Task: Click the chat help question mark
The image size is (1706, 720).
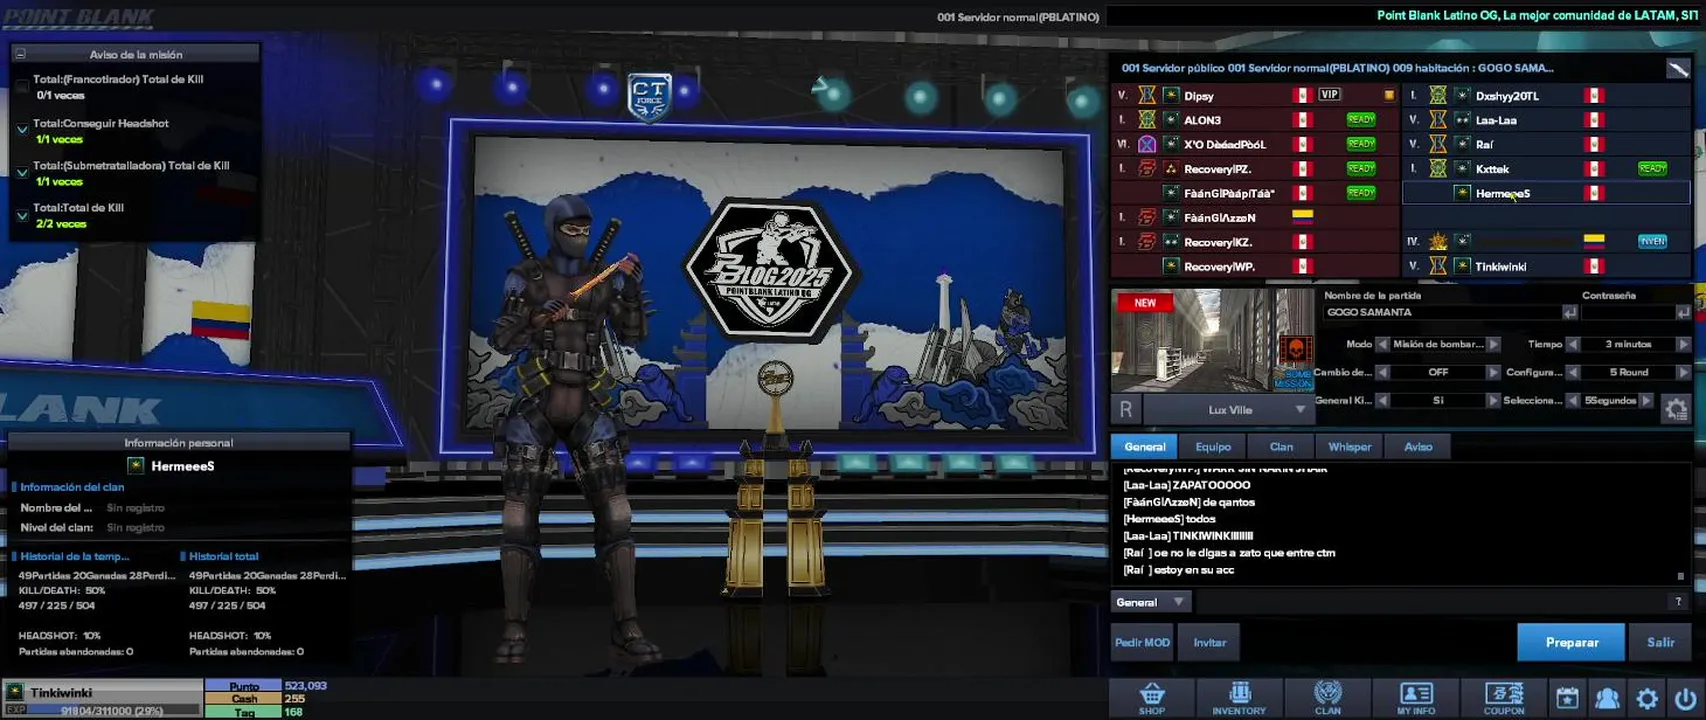Action: click(1678, 601)
